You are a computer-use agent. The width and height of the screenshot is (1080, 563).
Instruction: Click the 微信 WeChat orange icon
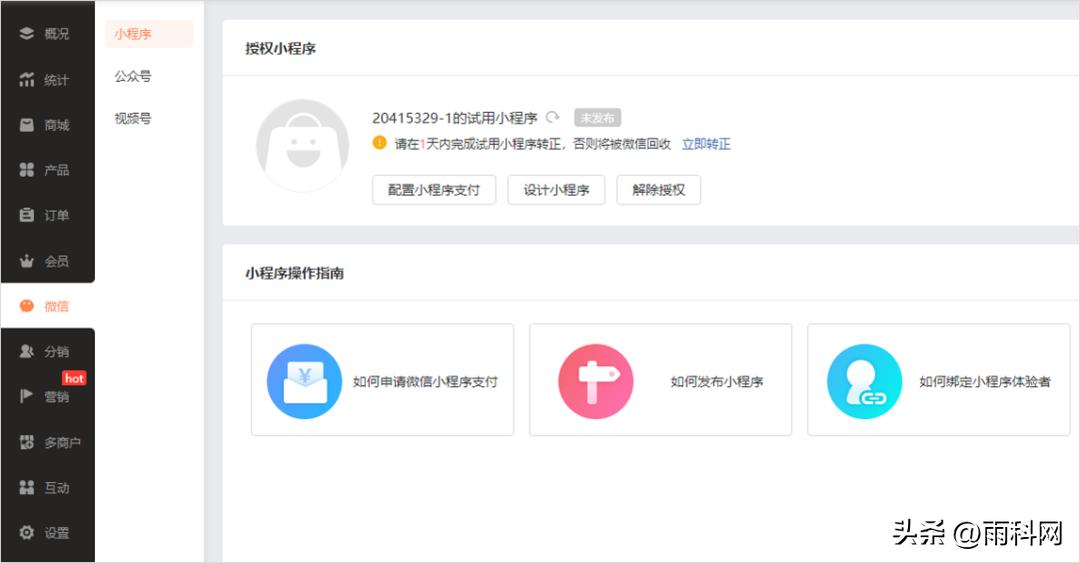pos(26,306)
